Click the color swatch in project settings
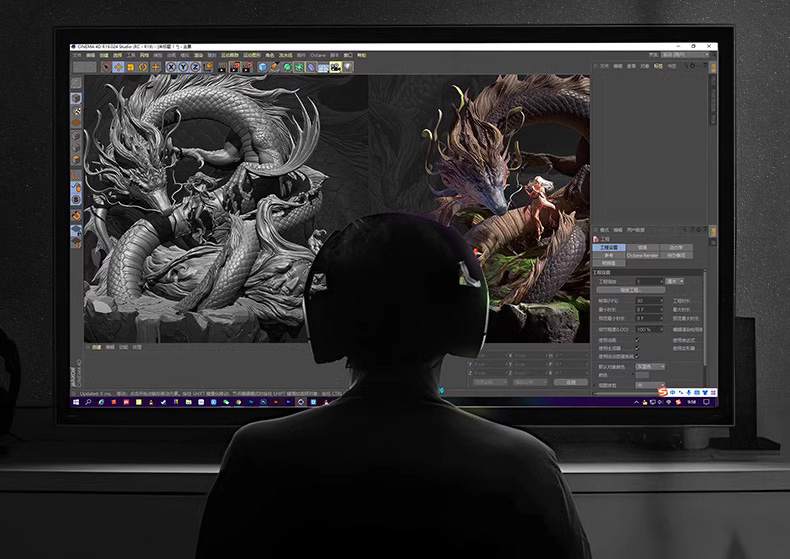790x559 pixels. tap(642, 375)
